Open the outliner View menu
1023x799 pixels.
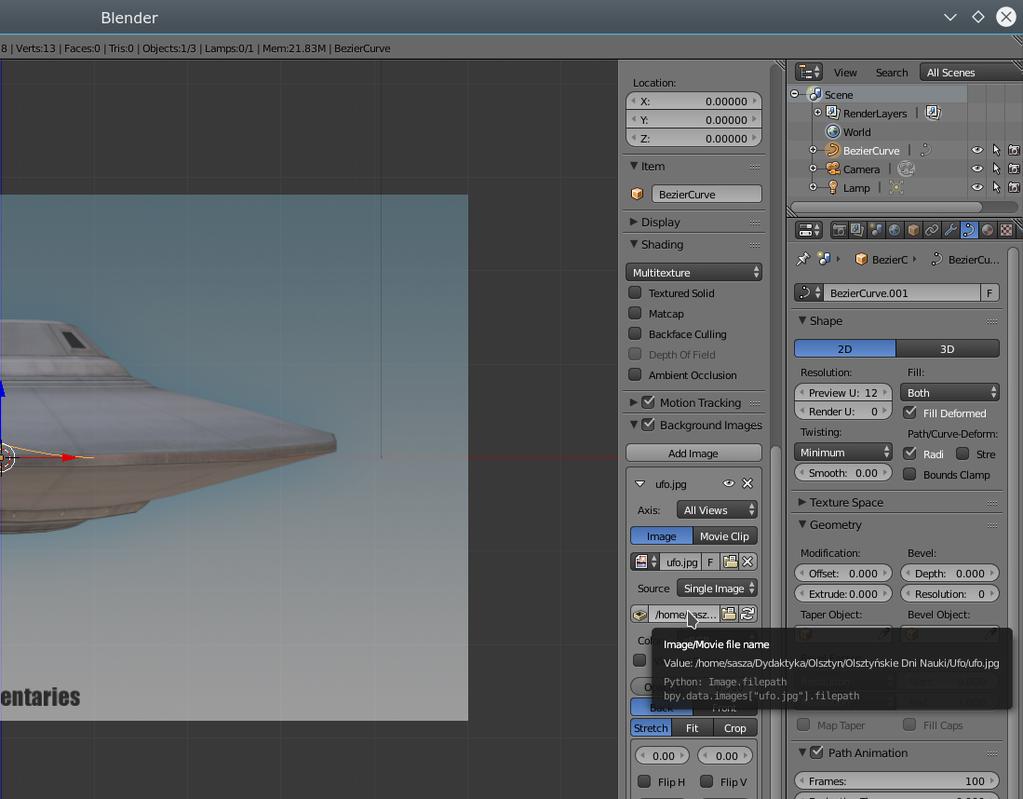coord(845,72)
